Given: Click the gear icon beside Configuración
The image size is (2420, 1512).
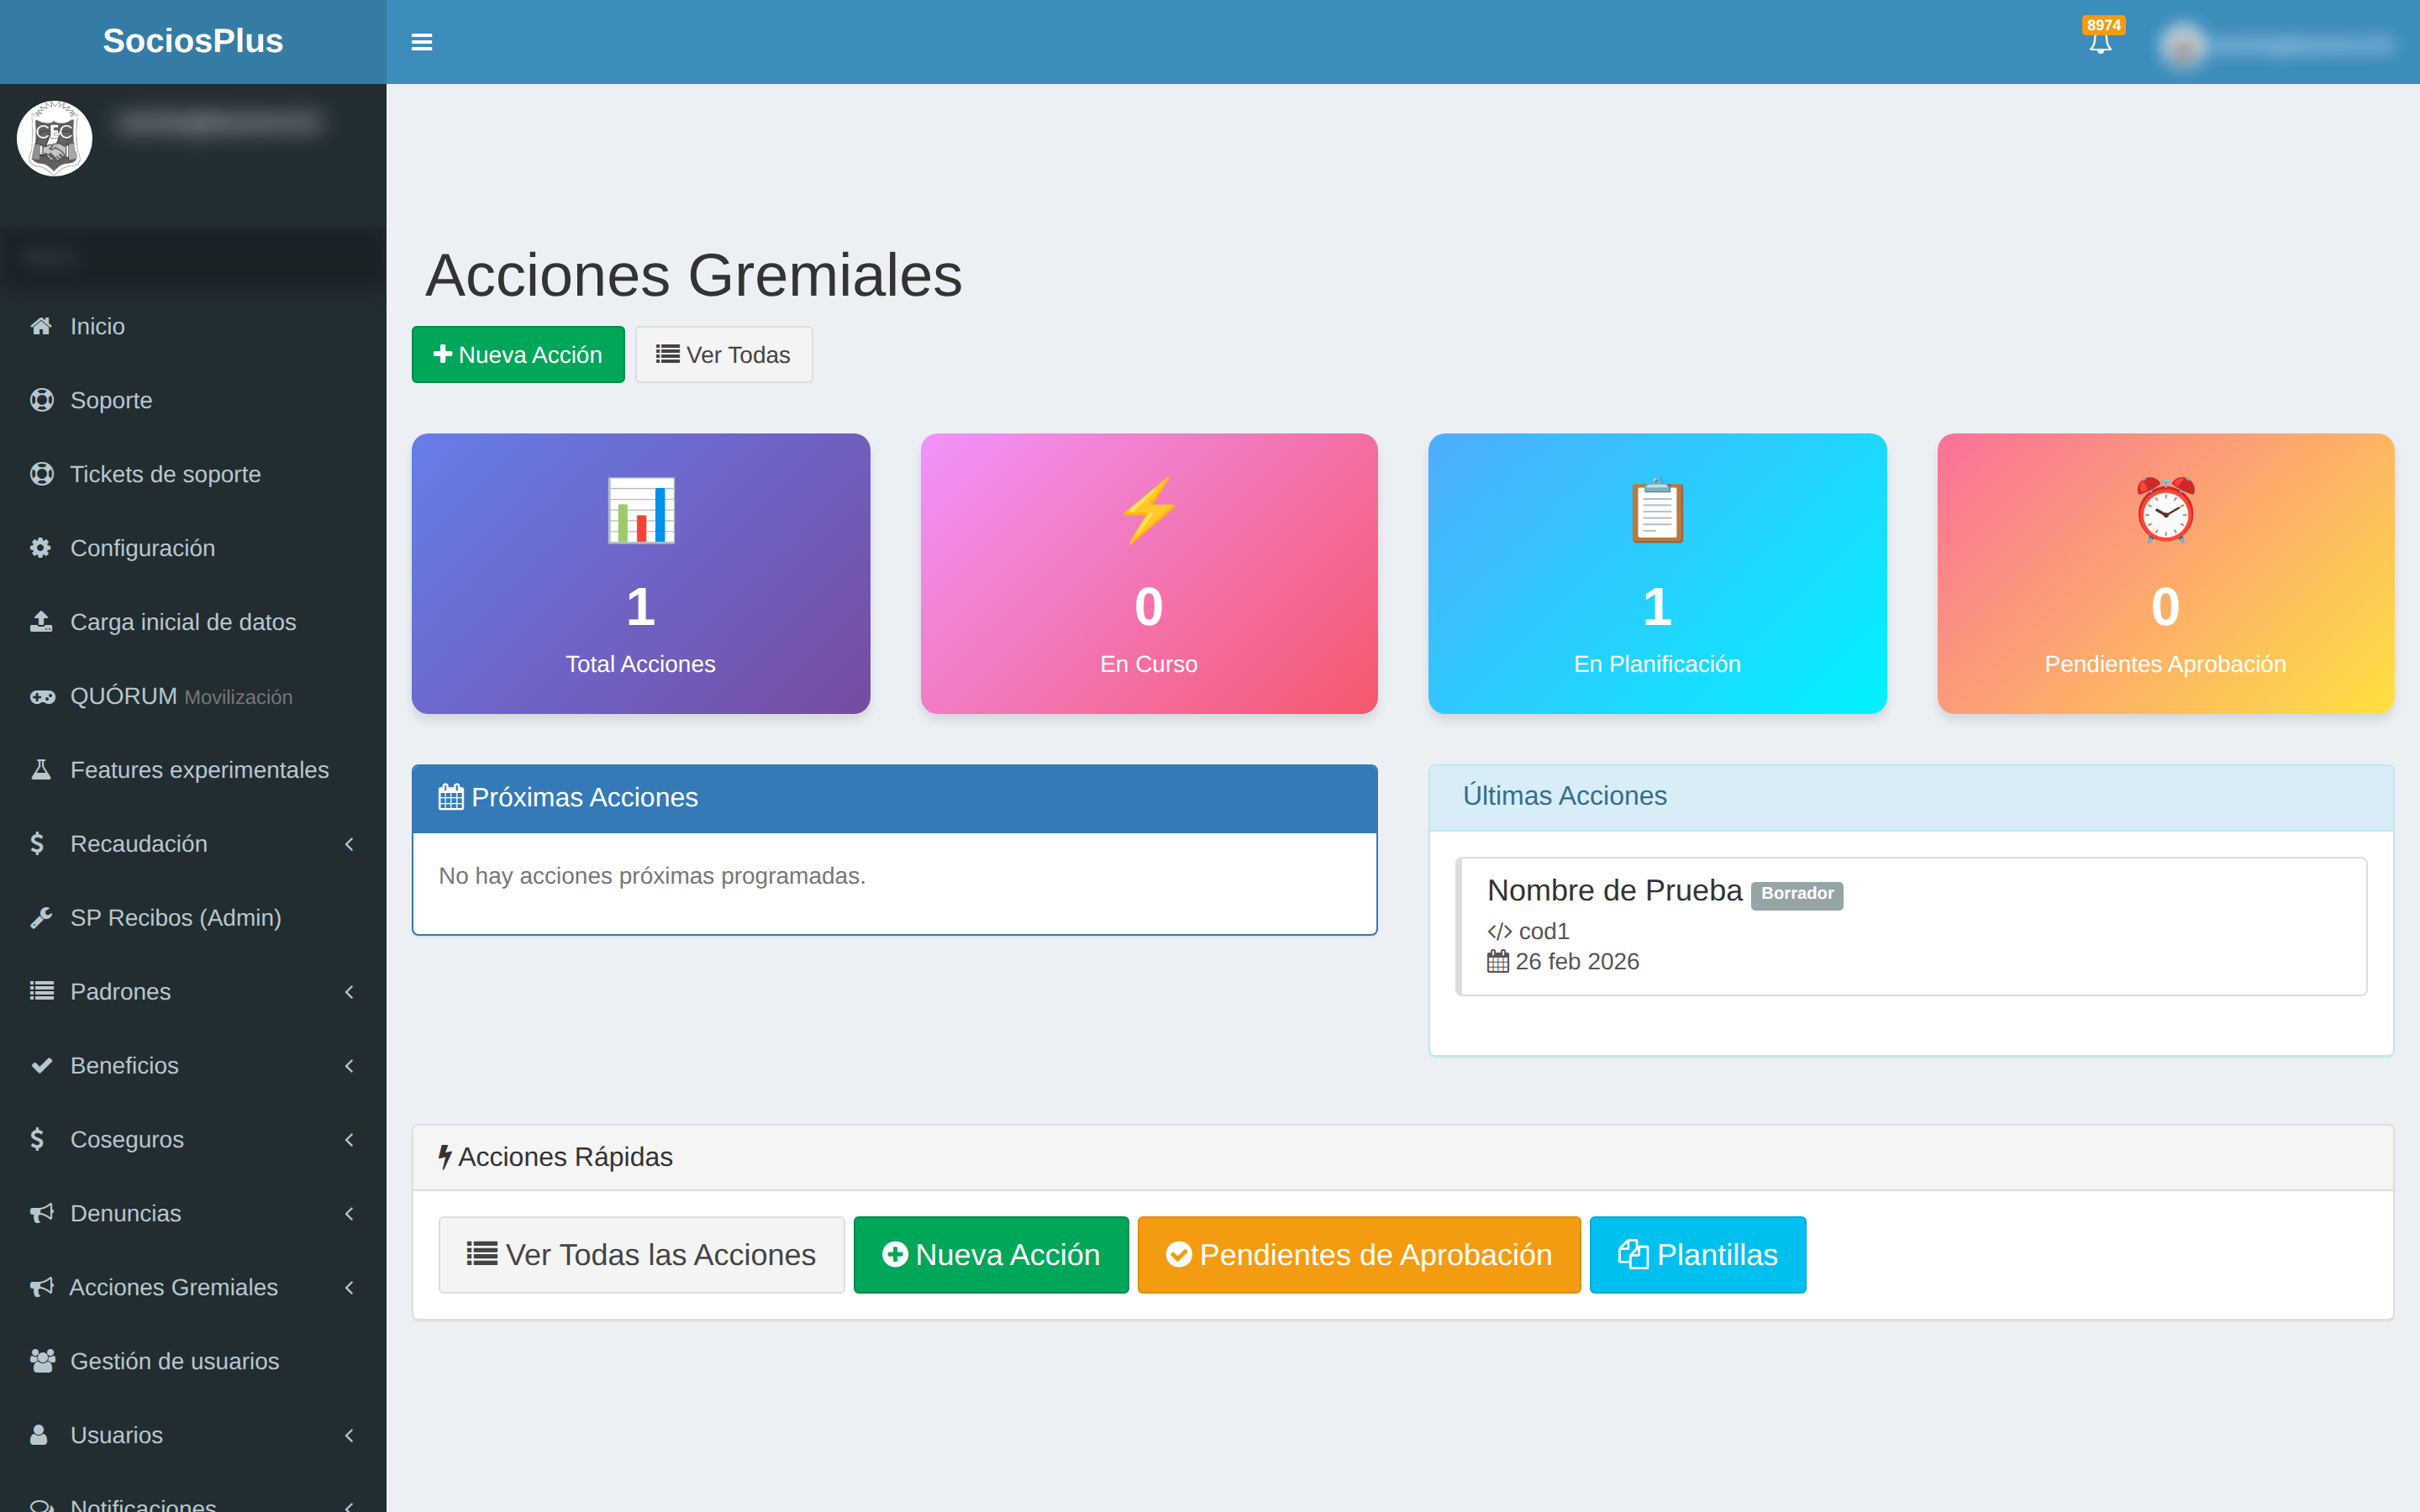Looking at the screenshot, I should 41,548.
